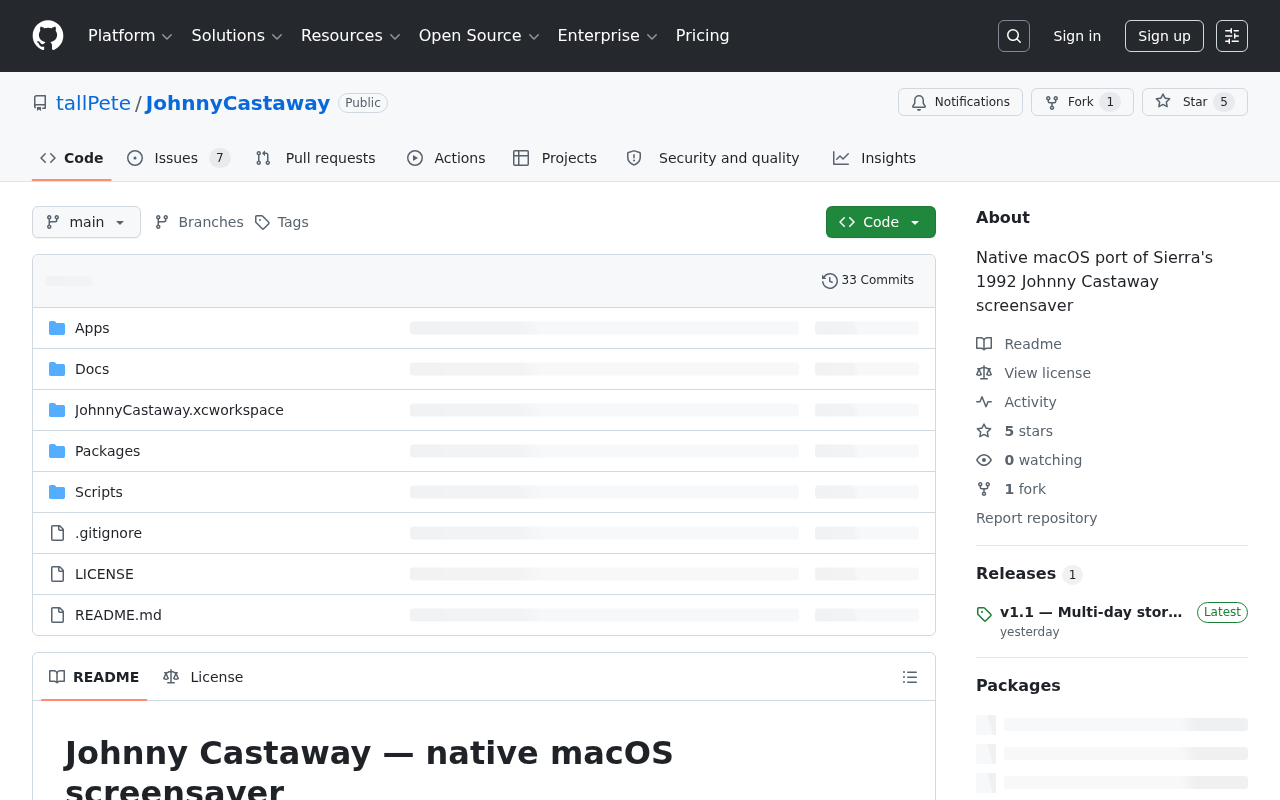Switch to the Code tab
Image resolution: width=1280 pixels, height=800 pixels.
click(x=72, y=158)
